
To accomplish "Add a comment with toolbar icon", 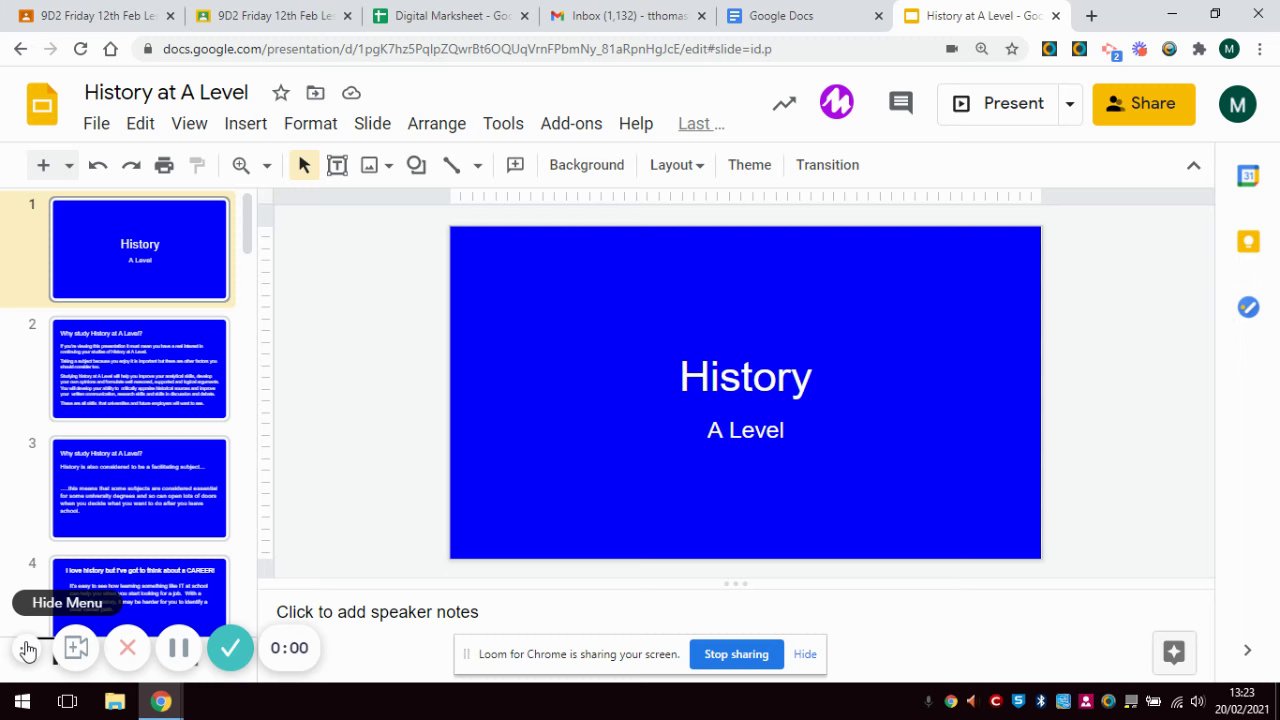I will (515, 165).
